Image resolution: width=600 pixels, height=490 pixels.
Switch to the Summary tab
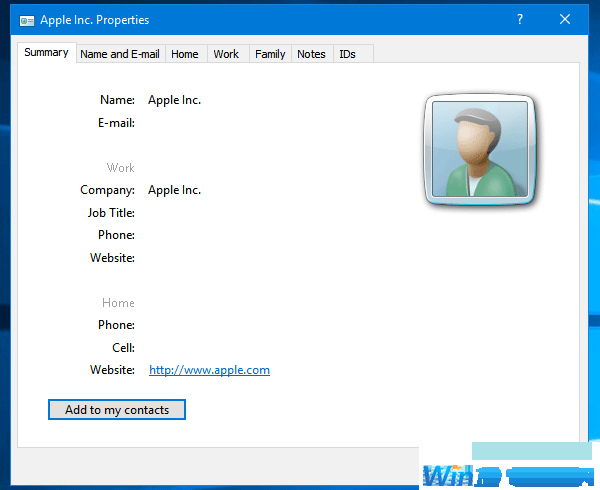tap(46, 53)
